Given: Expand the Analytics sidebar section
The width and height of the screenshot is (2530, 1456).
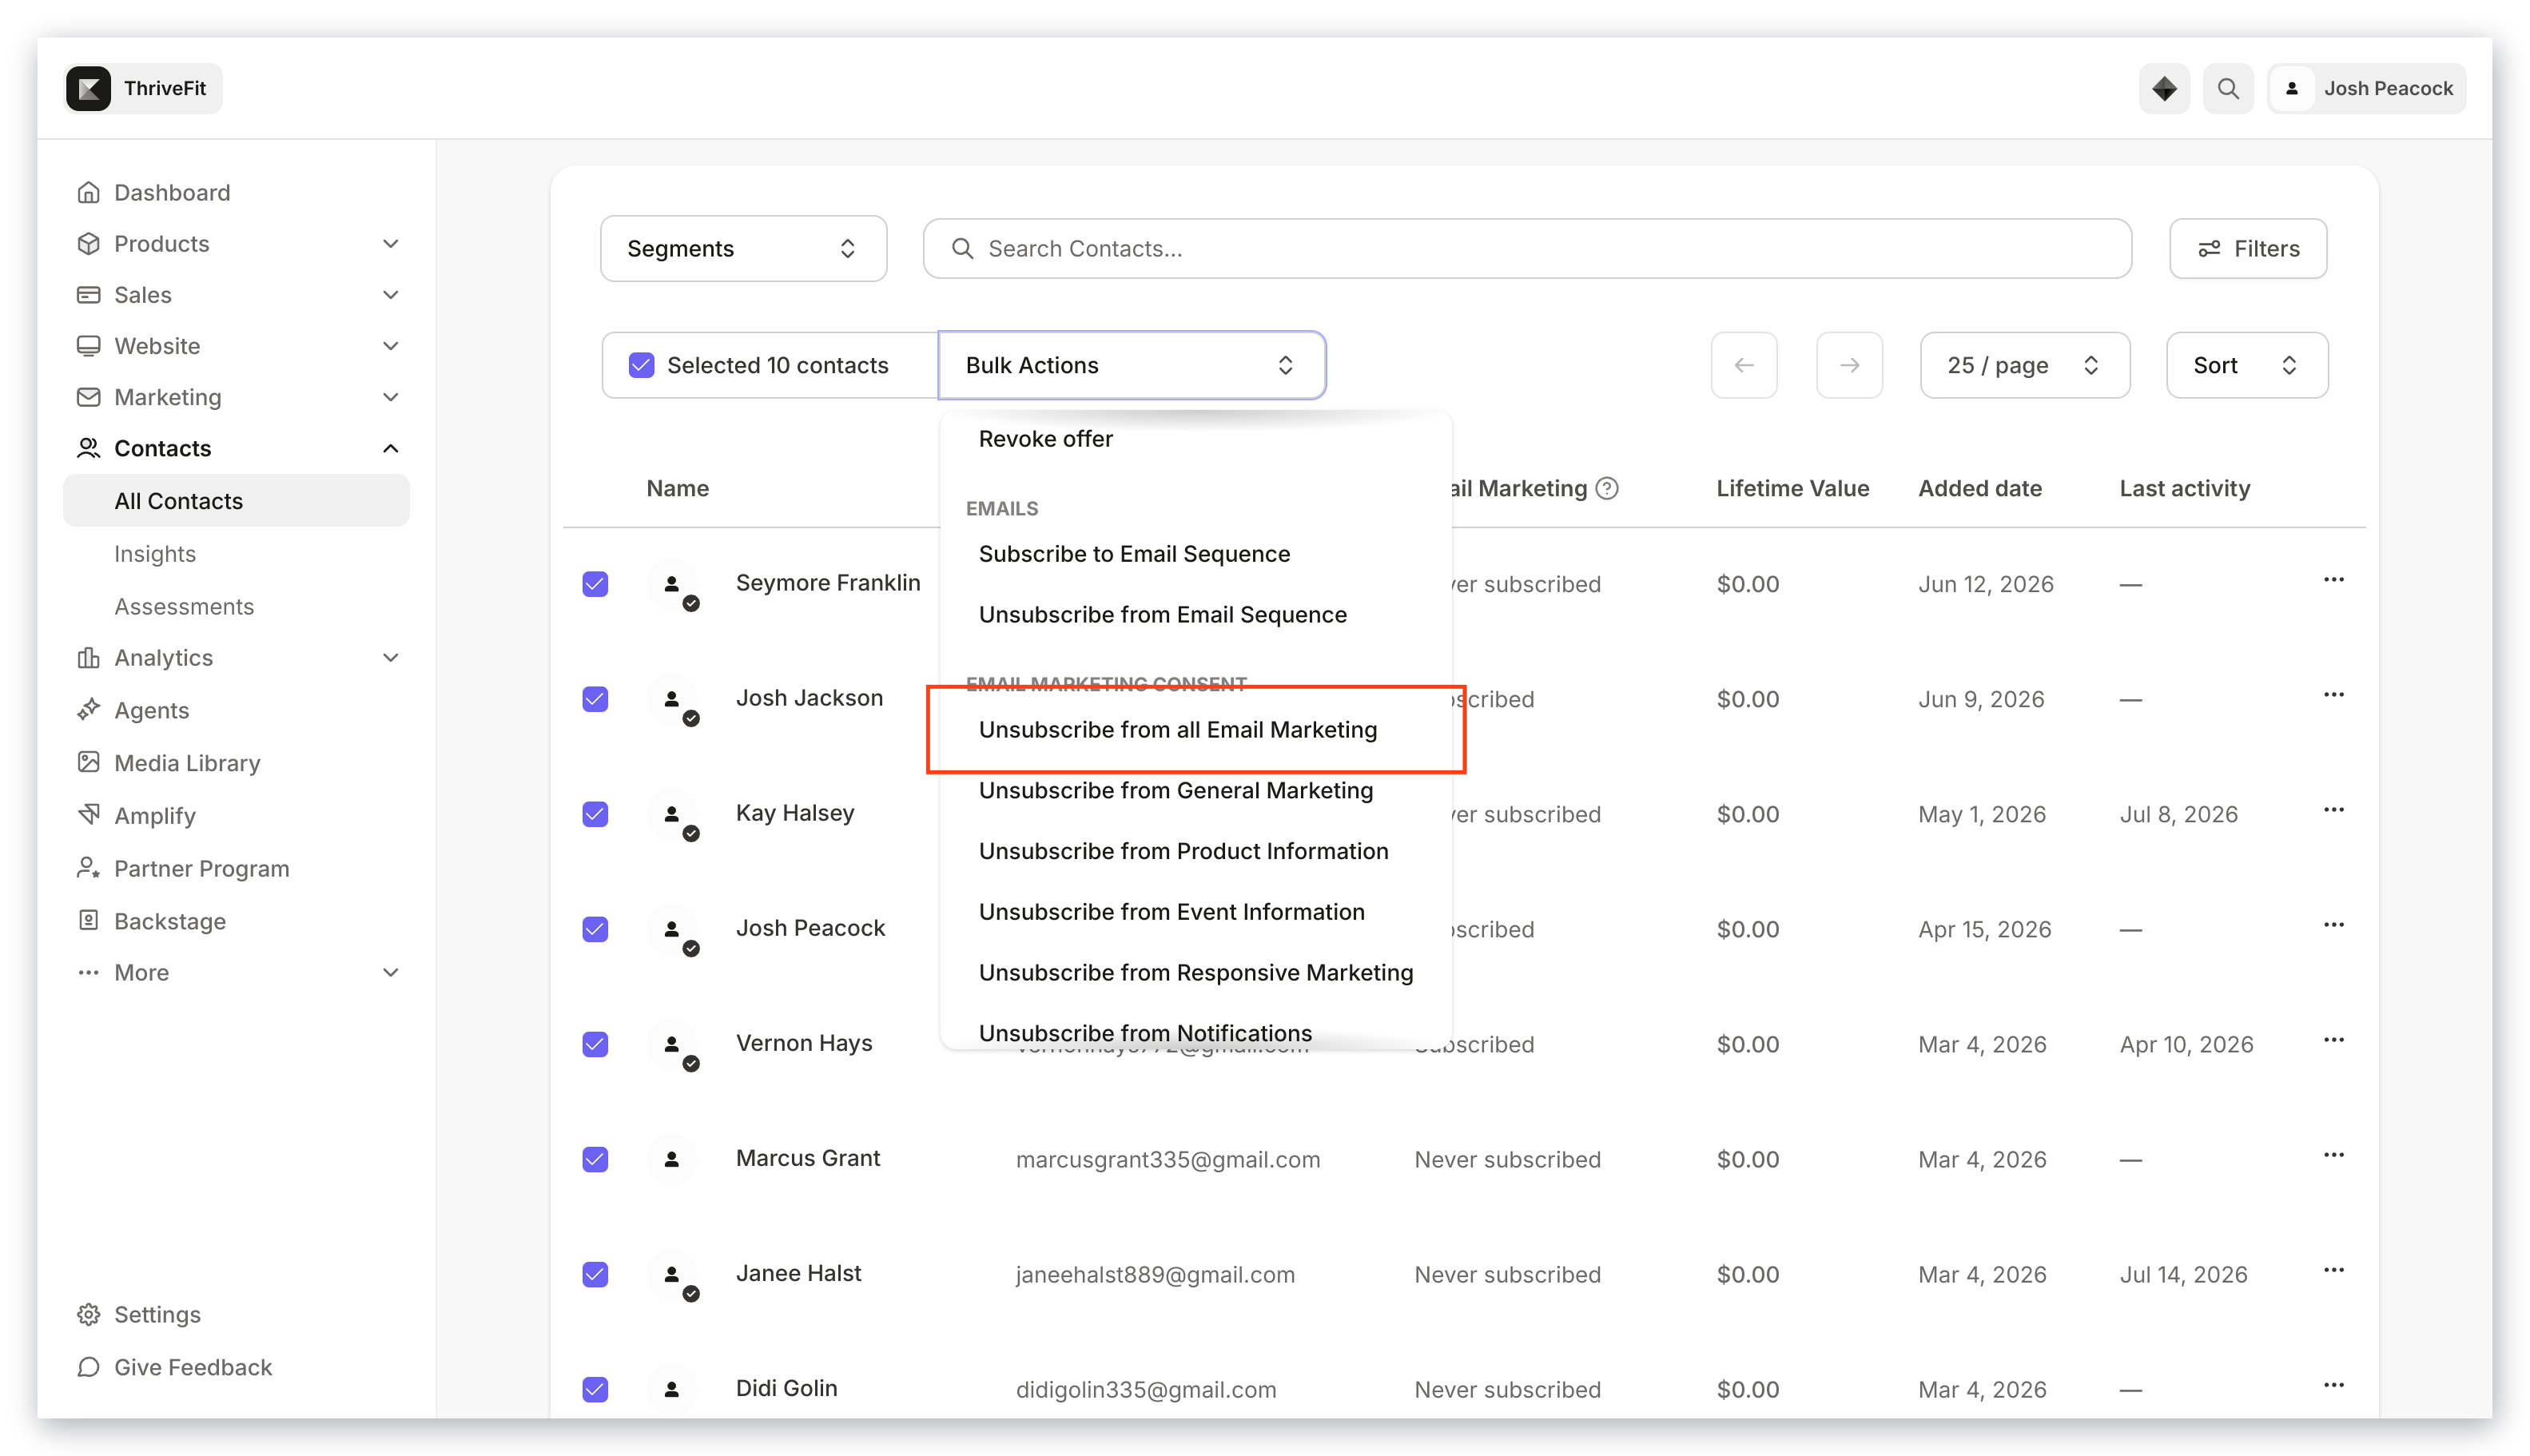Looking at the screenshot, I should click(x=390, y=657).
